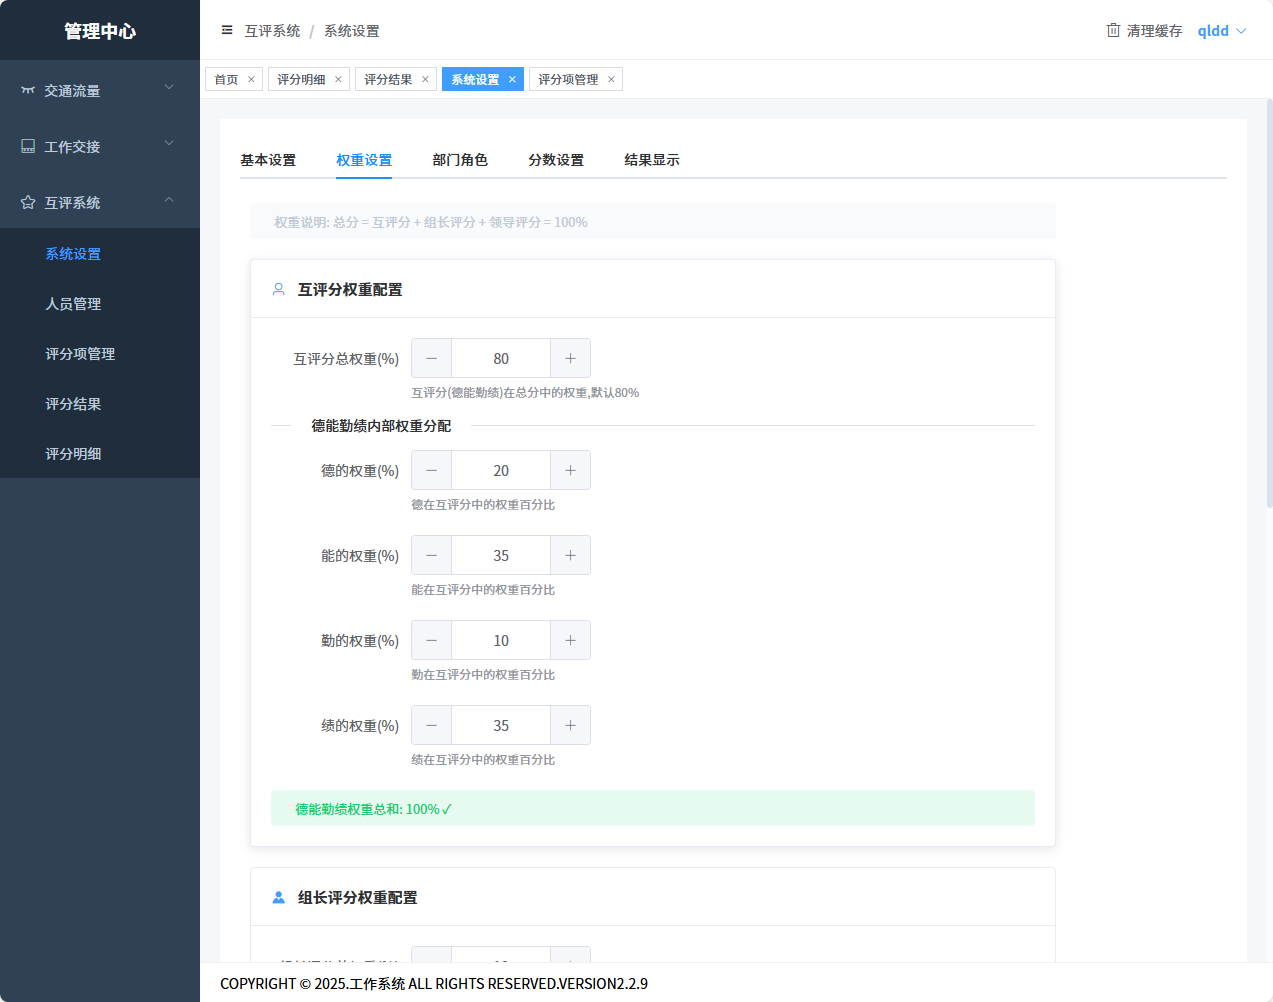Close the 评分结果 tab
Image resolution: width=1273 pixels, height=1002 pixels.
click(425, 79)
